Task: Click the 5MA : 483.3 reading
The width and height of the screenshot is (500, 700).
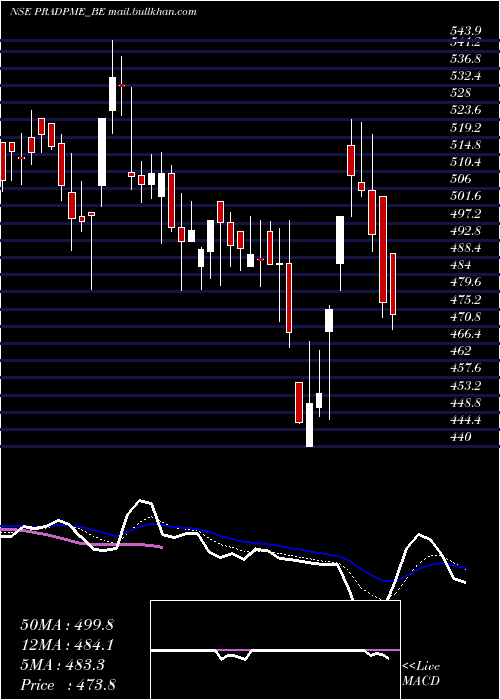Action: click(x=63, y=665)
